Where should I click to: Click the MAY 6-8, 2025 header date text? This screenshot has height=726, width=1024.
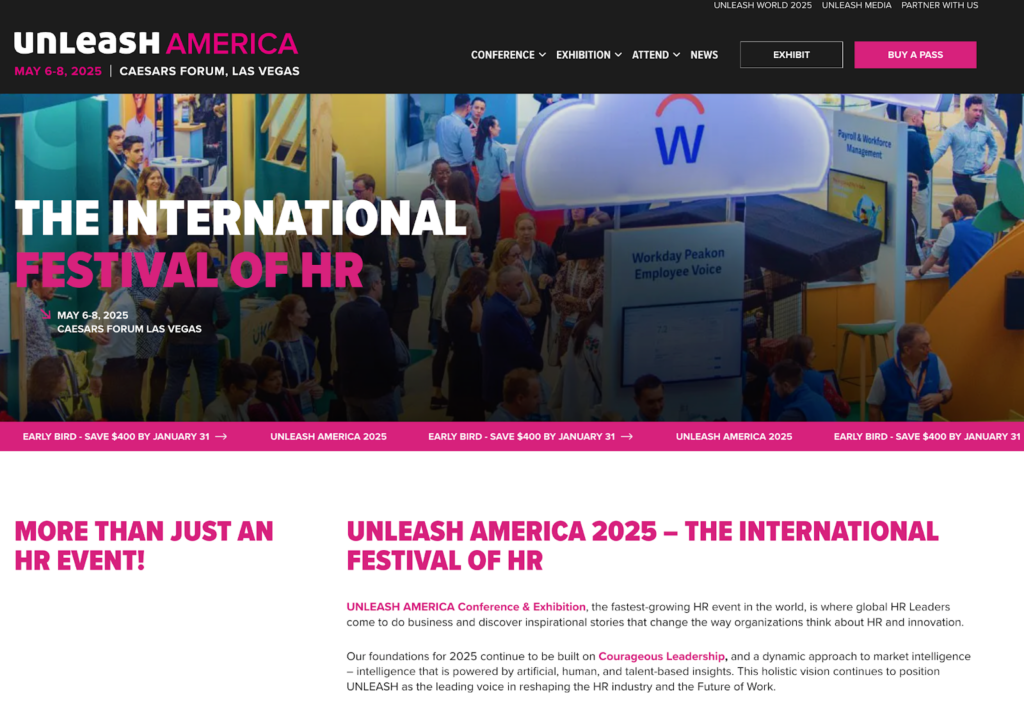click(58, 71)
